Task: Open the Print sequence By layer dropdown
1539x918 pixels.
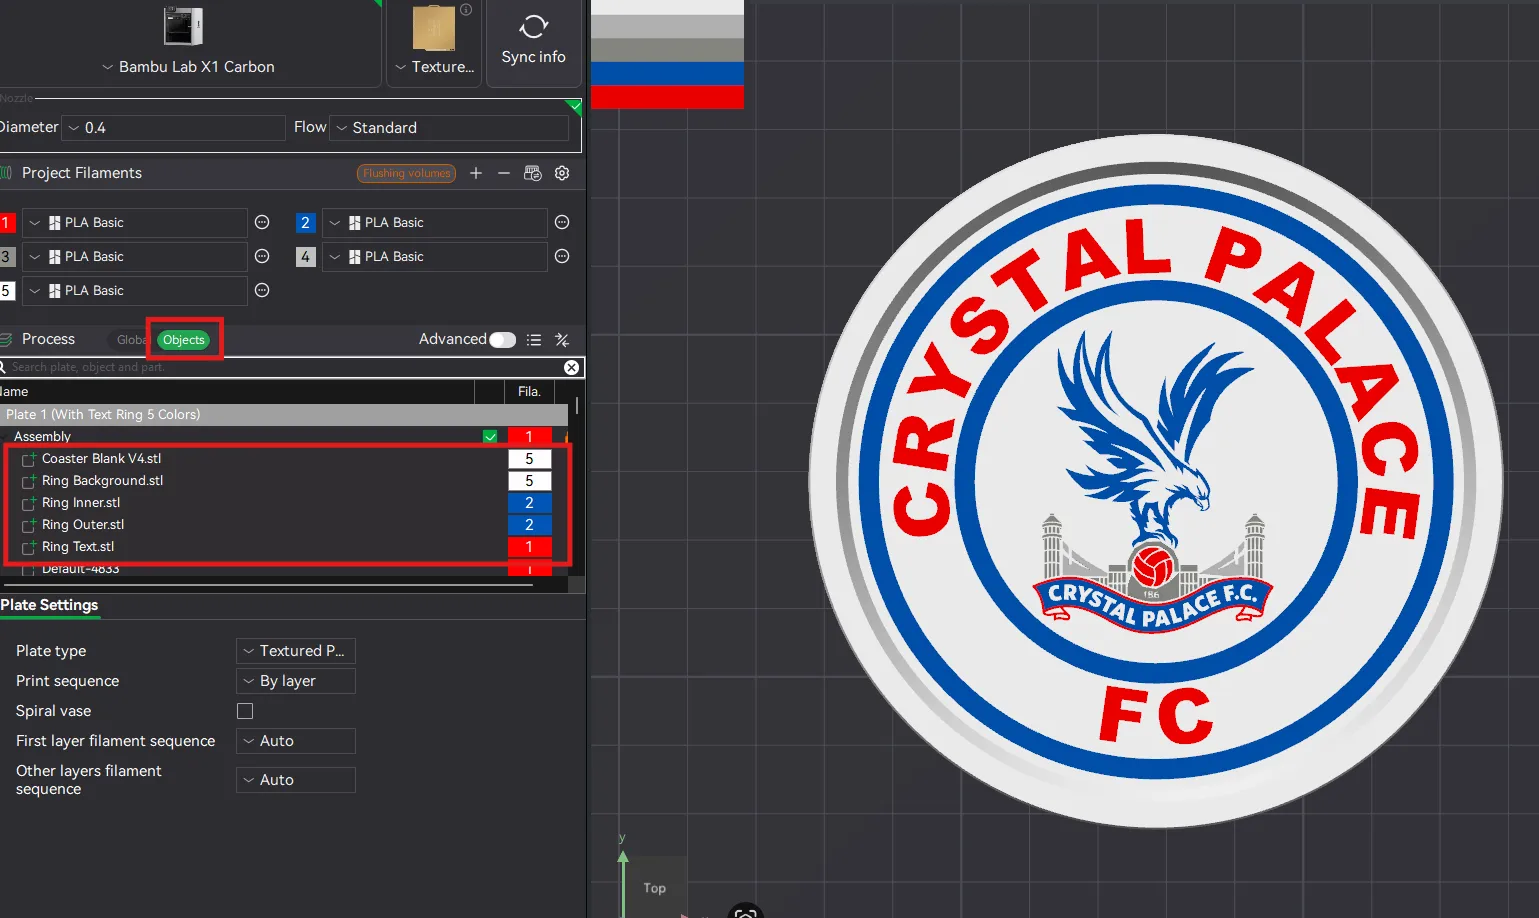Action: 296,681
